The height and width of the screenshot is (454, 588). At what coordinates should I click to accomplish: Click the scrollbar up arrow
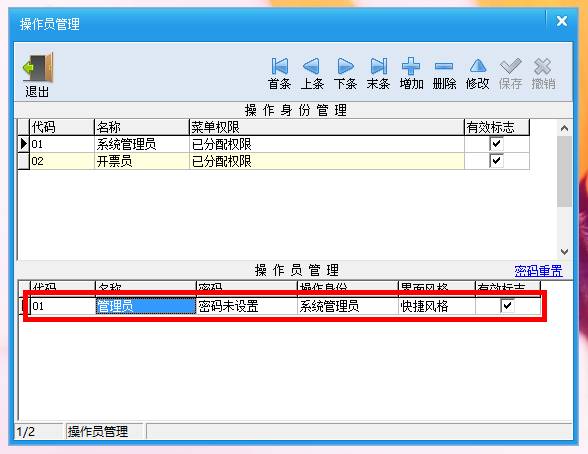click(564, 129)
